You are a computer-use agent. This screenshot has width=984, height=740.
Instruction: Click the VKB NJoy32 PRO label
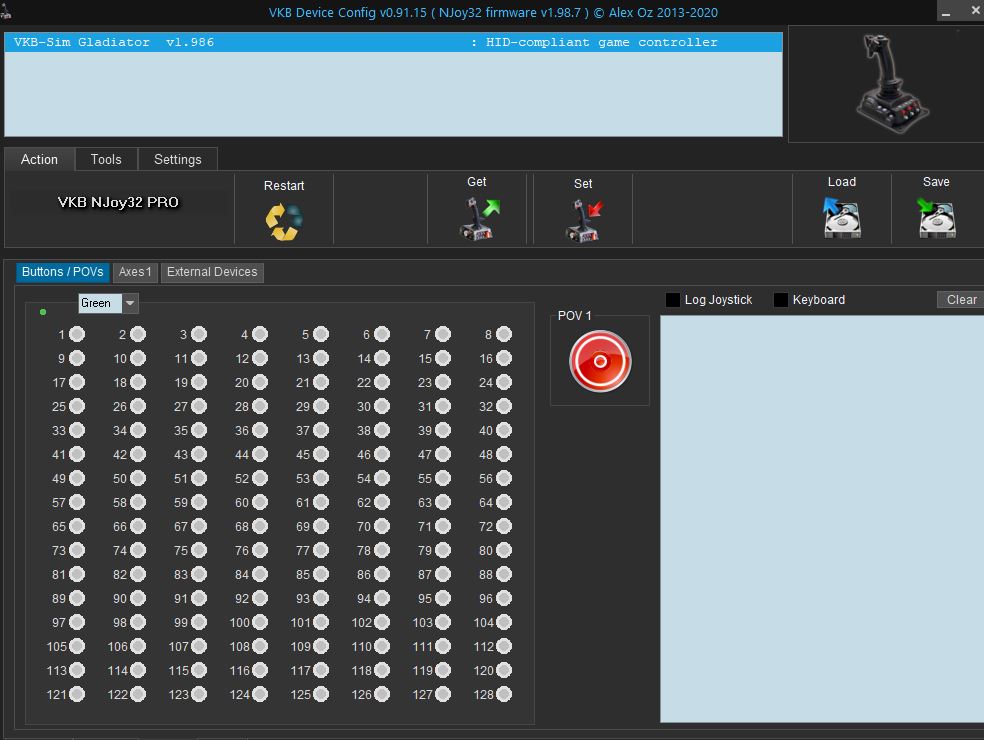(x=118, y=202)
